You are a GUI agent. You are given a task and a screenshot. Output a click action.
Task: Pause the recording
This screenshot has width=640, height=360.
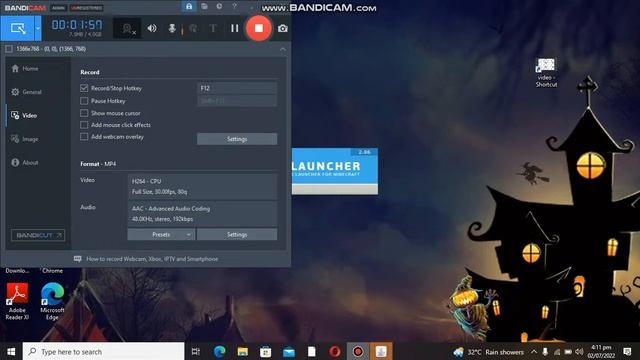[x=234, y=28]
